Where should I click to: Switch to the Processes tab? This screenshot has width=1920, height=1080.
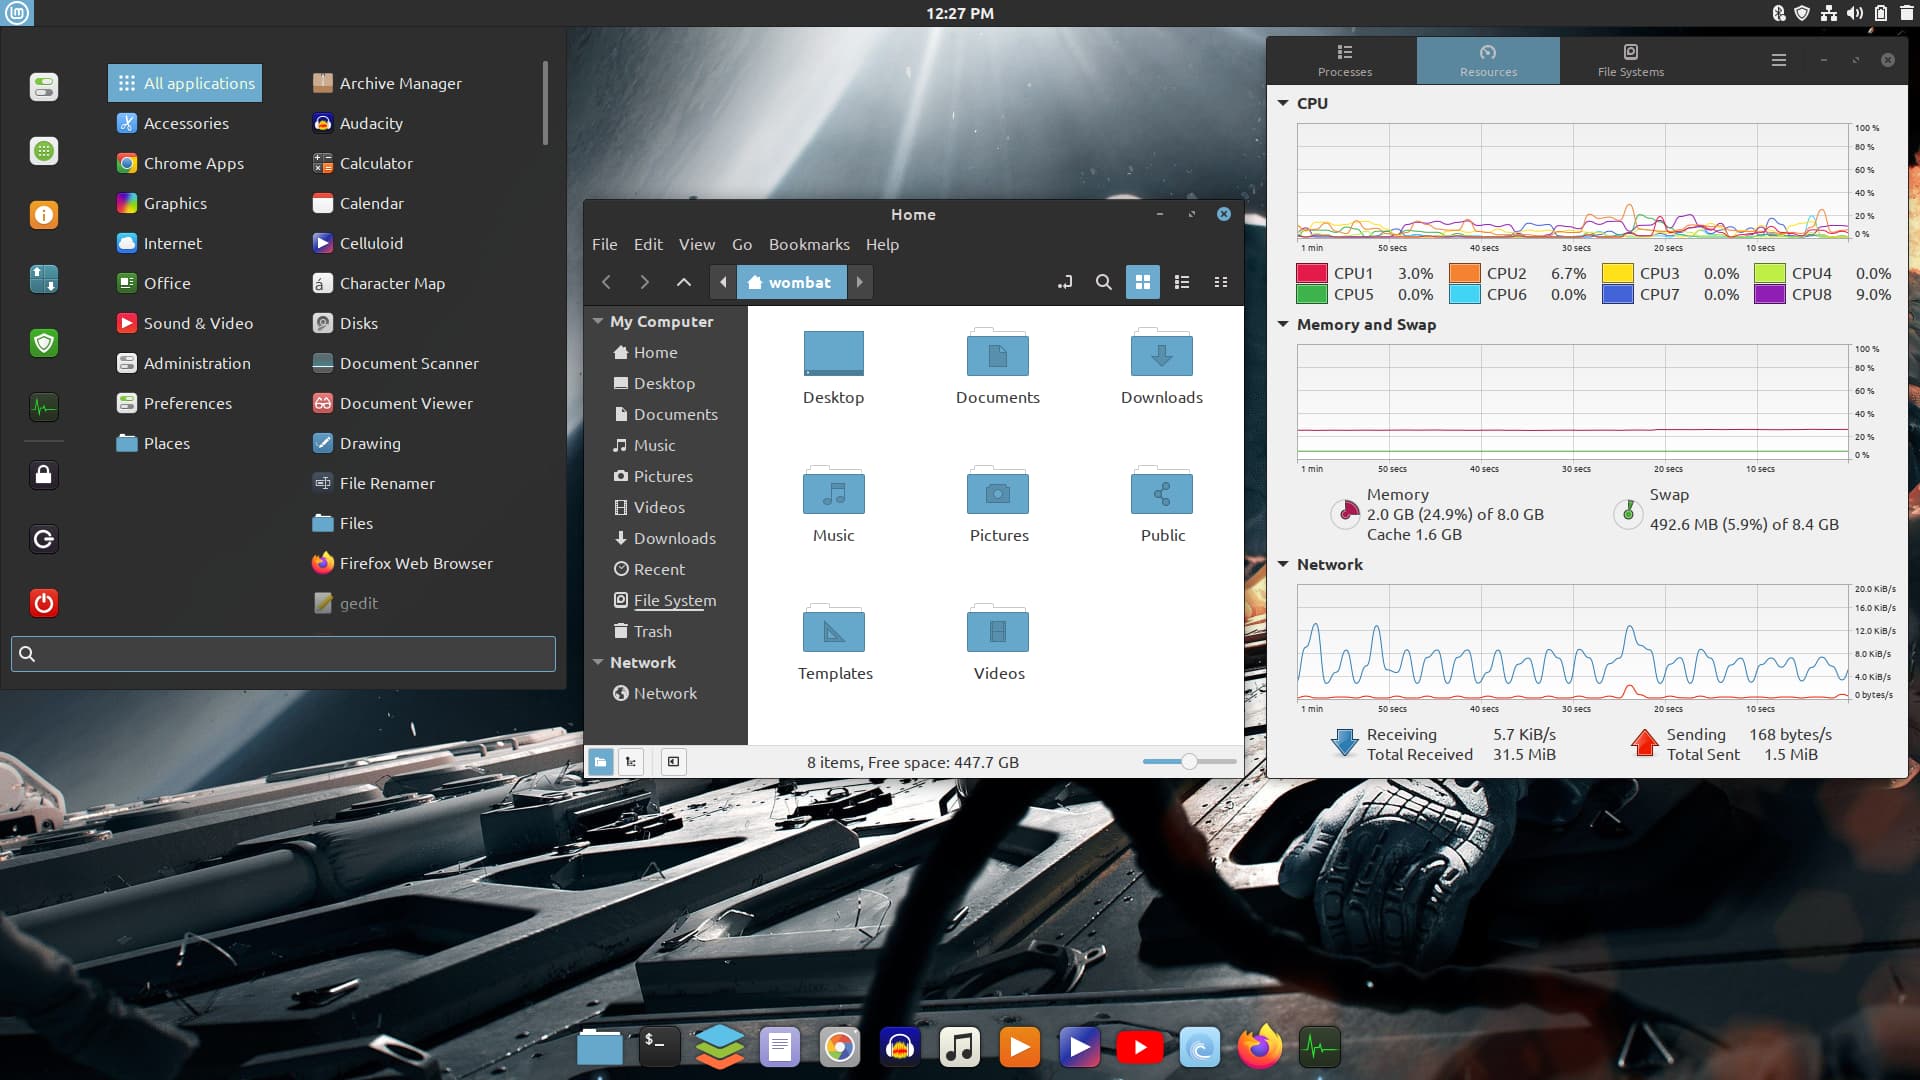tap(1344, 60)
